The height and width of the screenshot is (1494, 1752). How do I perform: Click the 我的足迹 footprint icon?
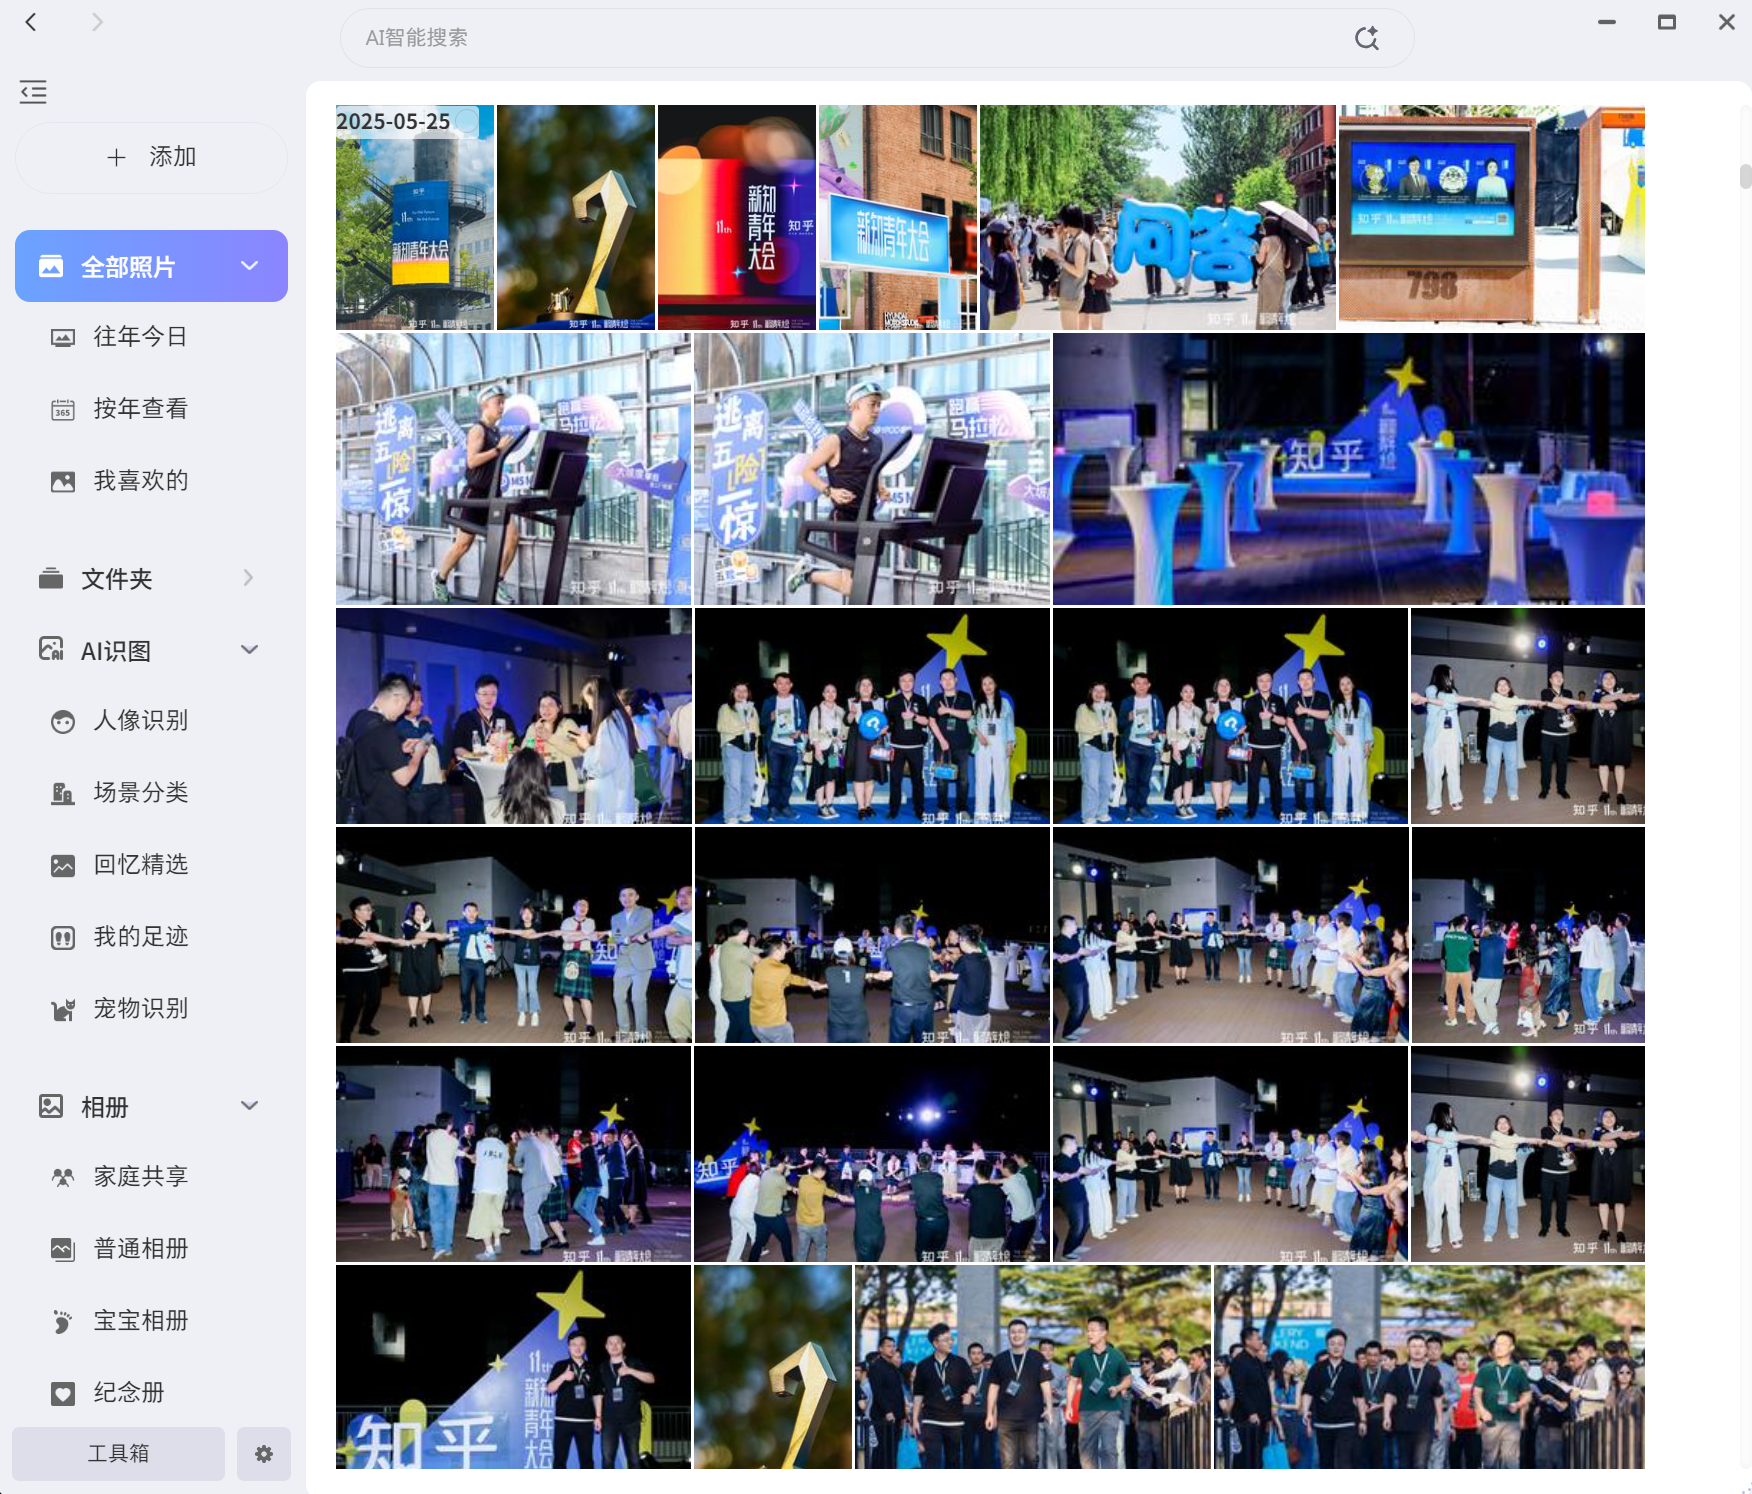click(63, 938)
